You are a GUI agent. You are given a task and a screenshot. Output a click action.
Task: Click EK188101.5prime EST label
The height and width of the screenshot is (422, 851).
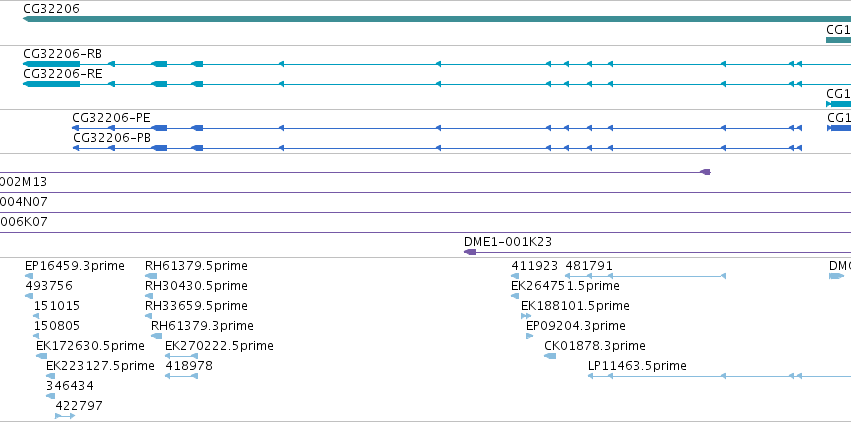[x=575, y=306]
